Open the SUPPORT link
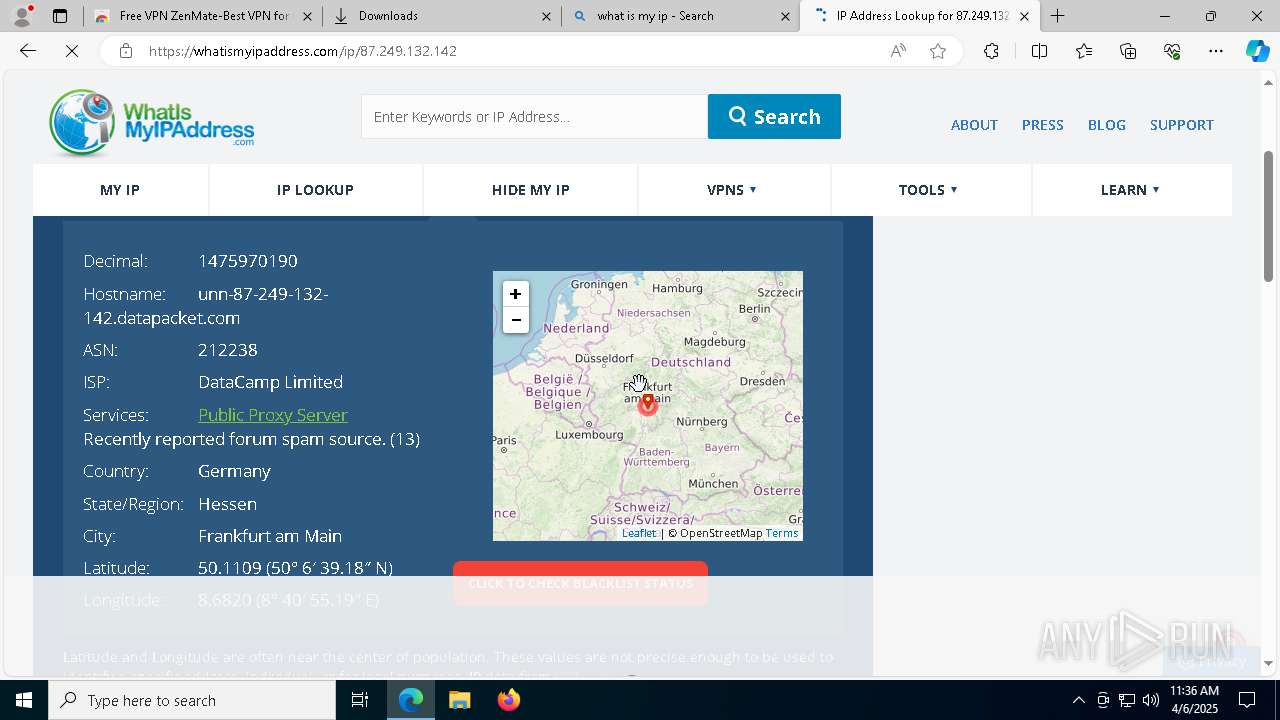This screenshot has height=720, width=1280. 1181,125
